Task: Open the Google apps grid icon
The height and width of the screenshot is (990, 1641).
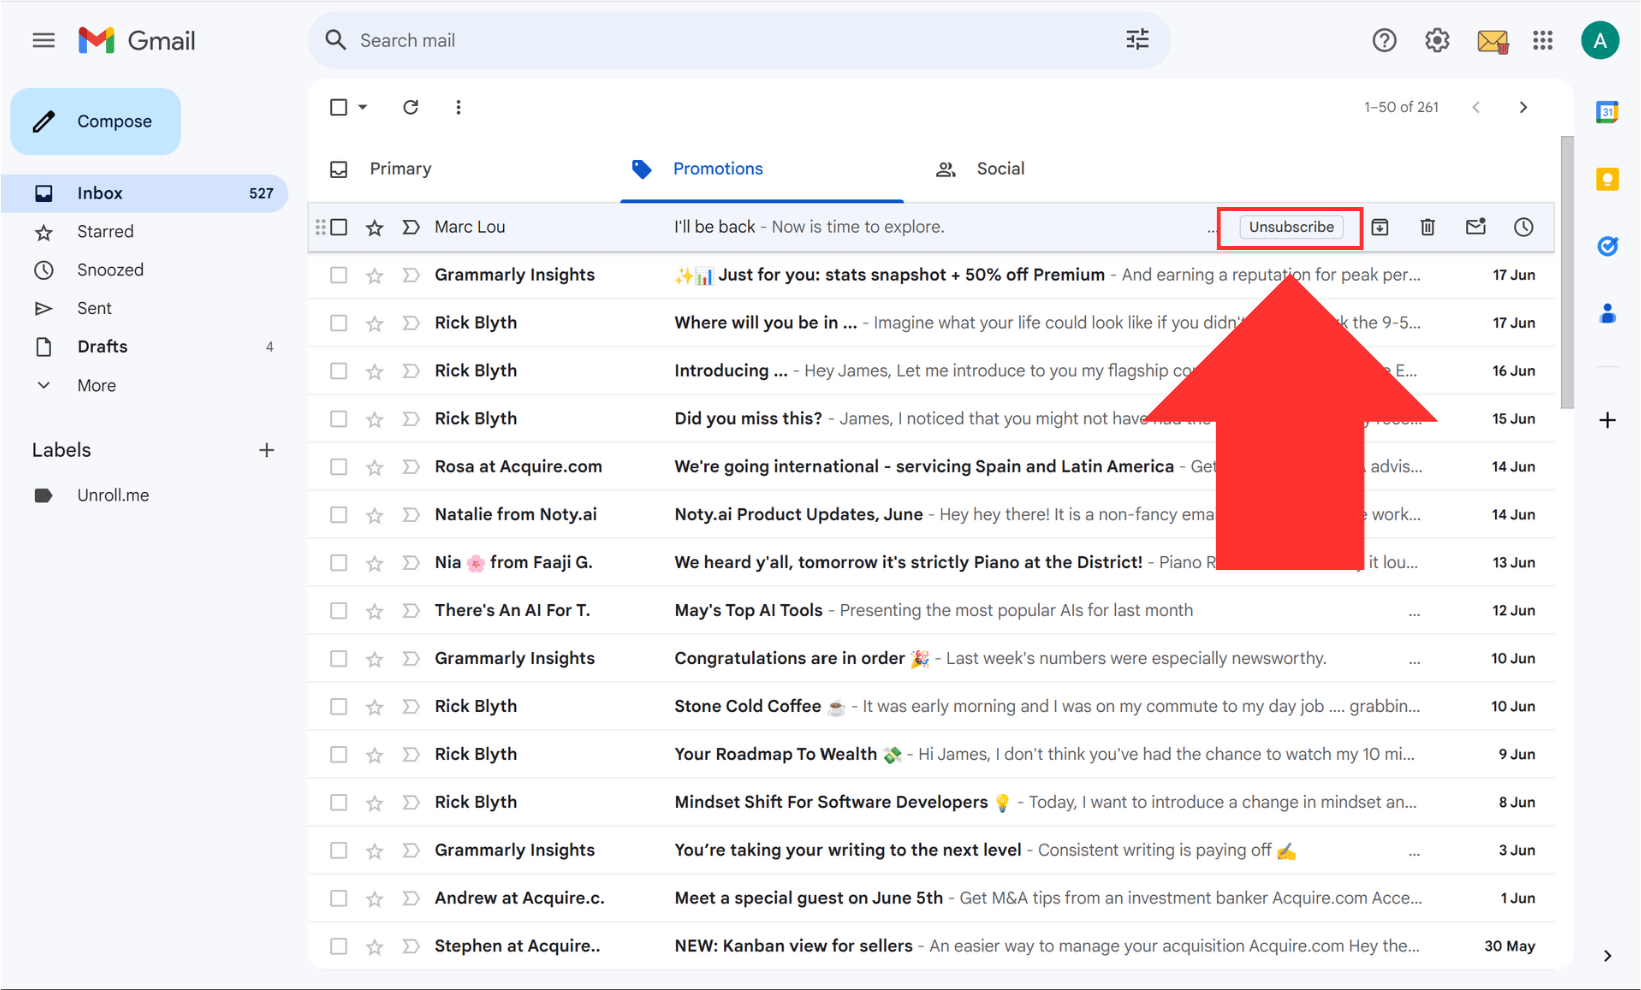Action: (x=1542, y=40)
